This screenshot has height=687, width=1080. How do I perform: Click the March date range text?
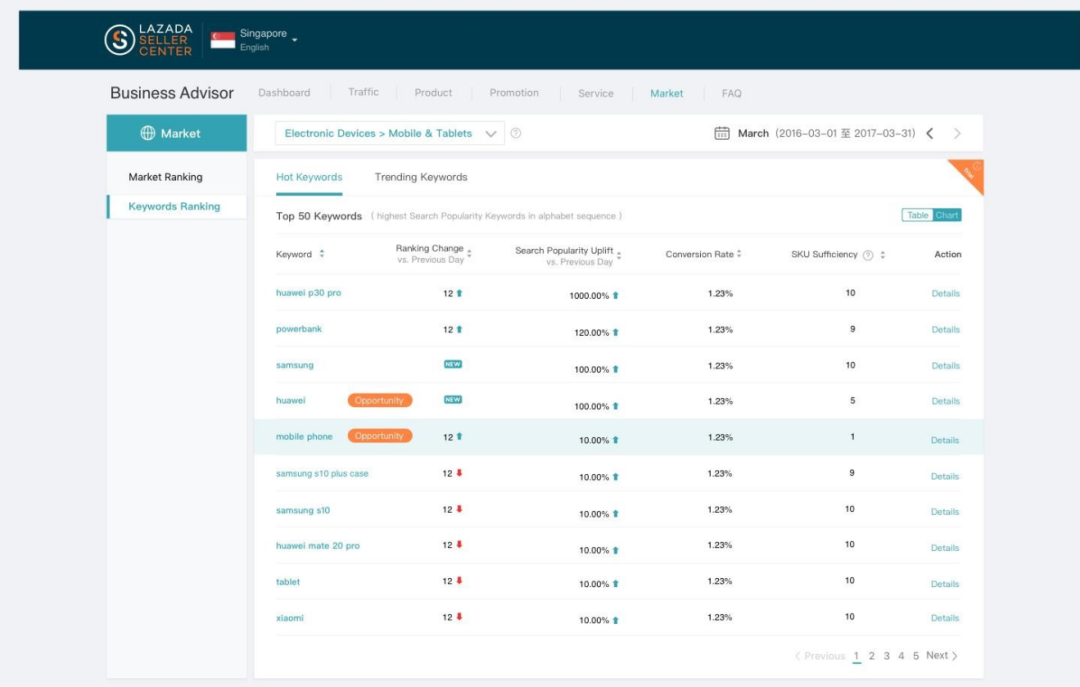(x=827, y=134)
